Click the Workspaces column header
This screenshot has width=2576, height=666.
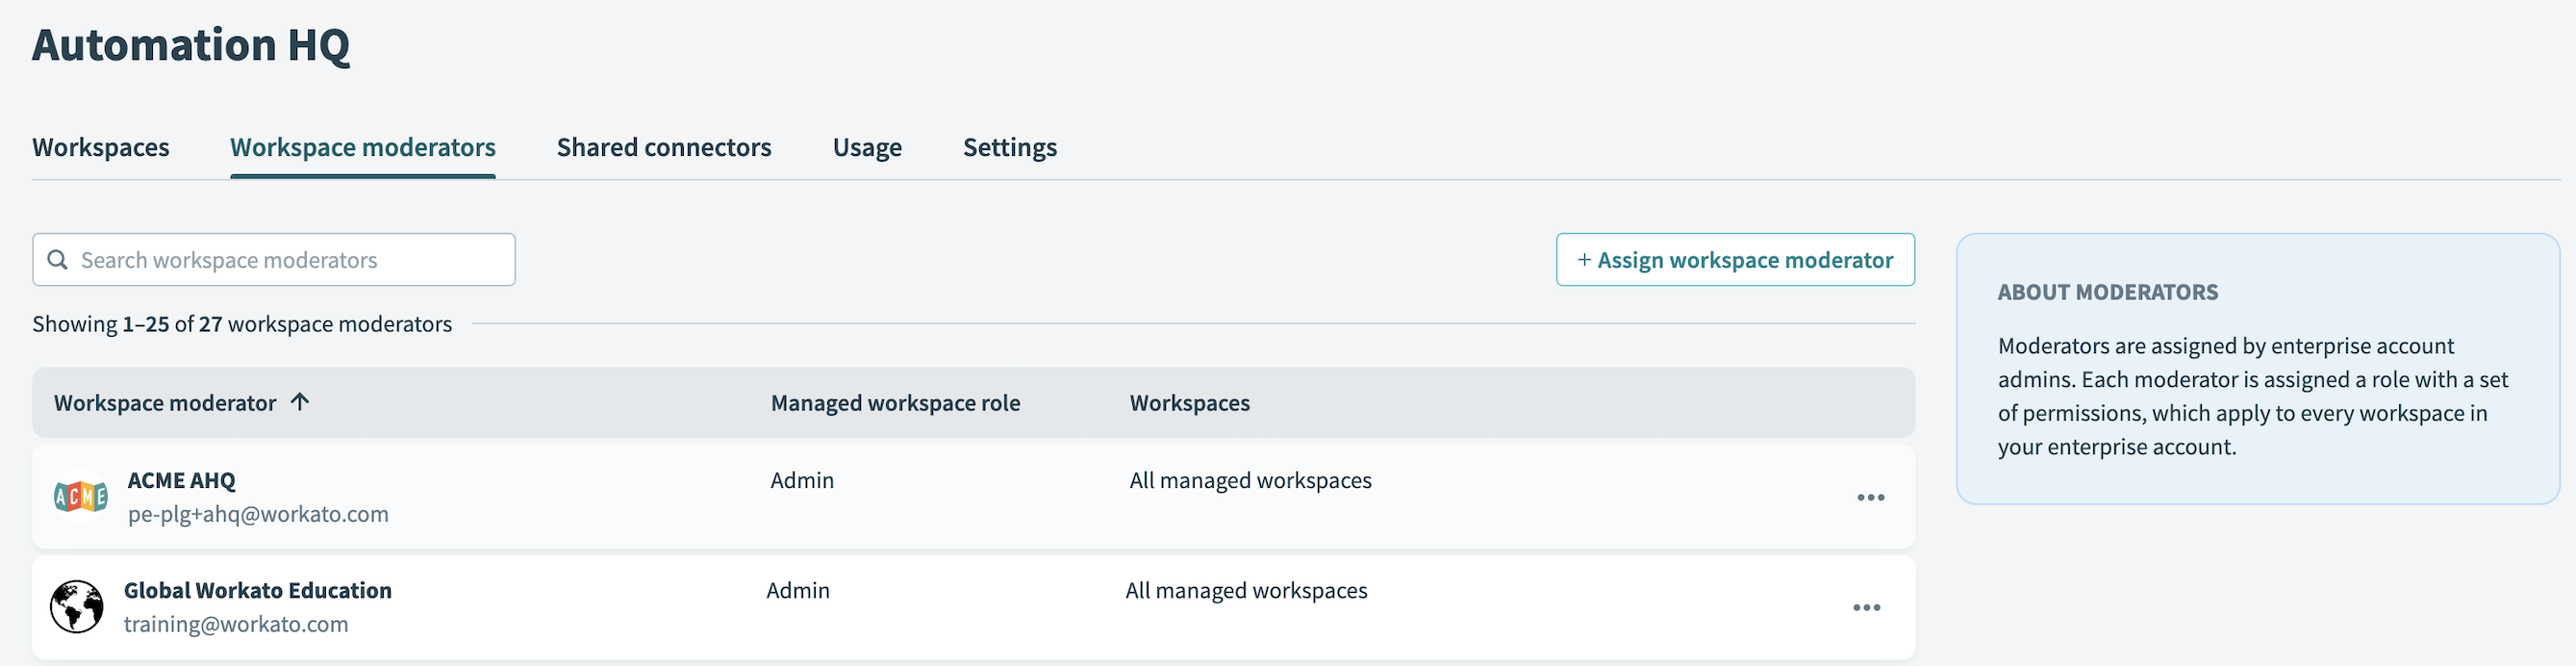point(1189,403)
